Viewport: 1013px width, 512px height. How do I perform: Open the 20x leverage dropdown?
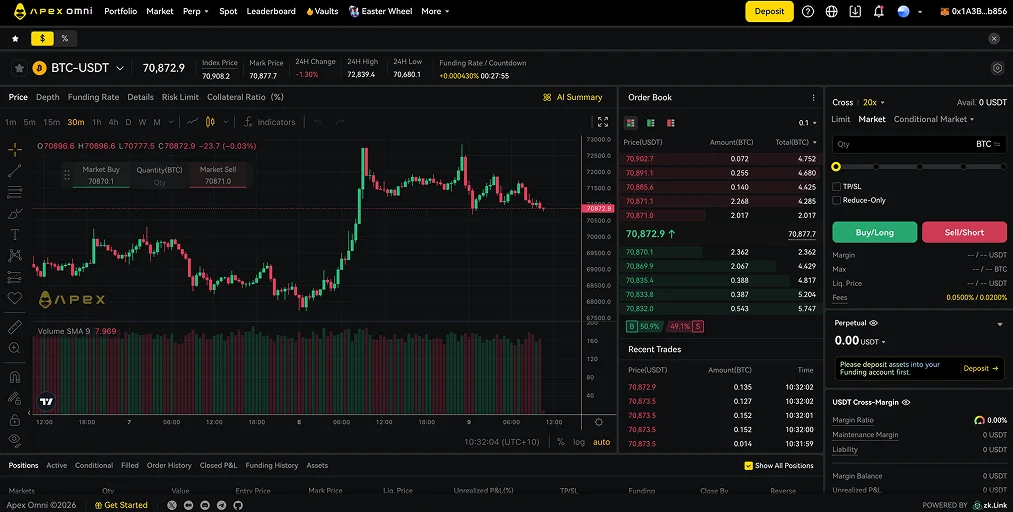(873, 103)
